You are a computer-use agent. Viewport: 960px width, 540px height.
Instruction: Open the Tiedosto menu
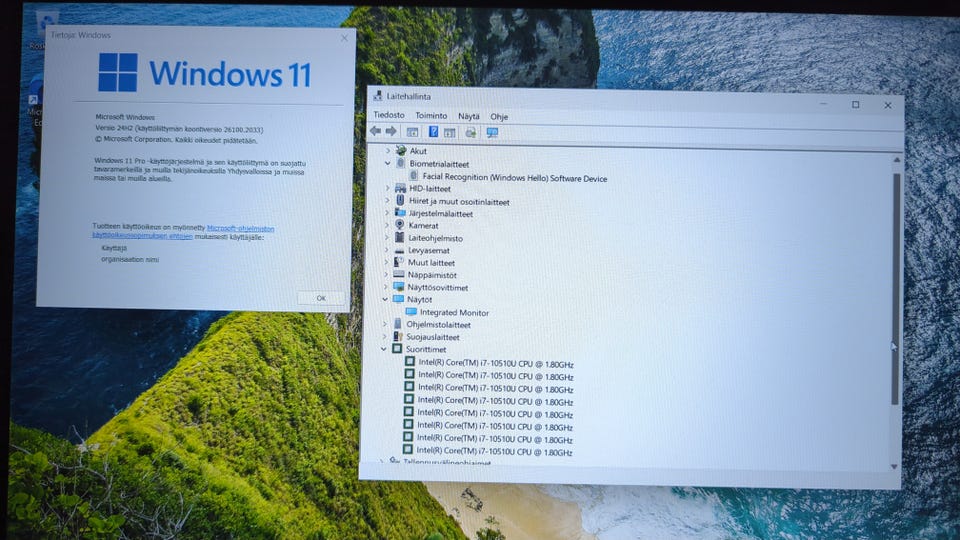coord(389,114)
